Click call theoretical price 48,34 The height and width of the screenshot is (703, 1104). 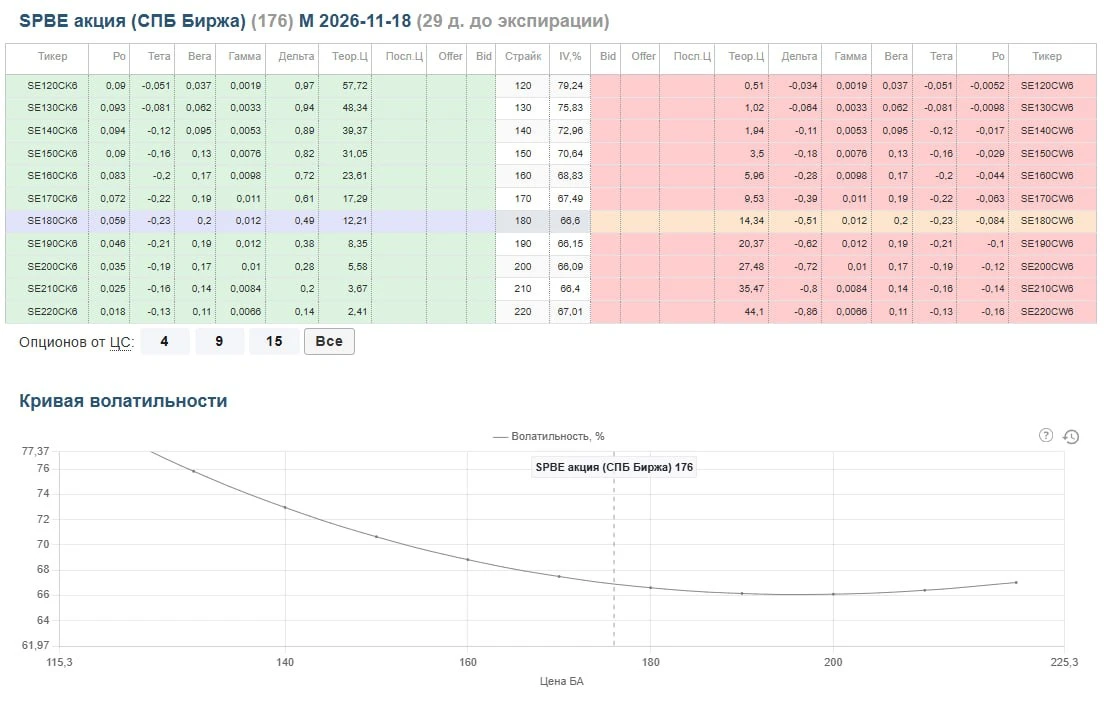click(355, 108)
